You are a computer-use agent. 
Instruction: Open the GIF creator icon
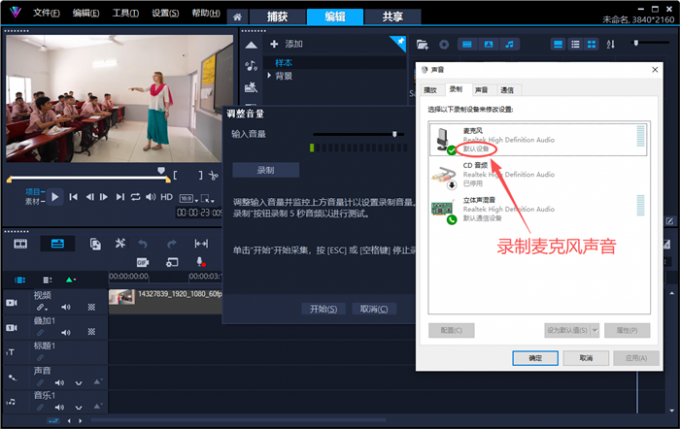coord(142,262)
